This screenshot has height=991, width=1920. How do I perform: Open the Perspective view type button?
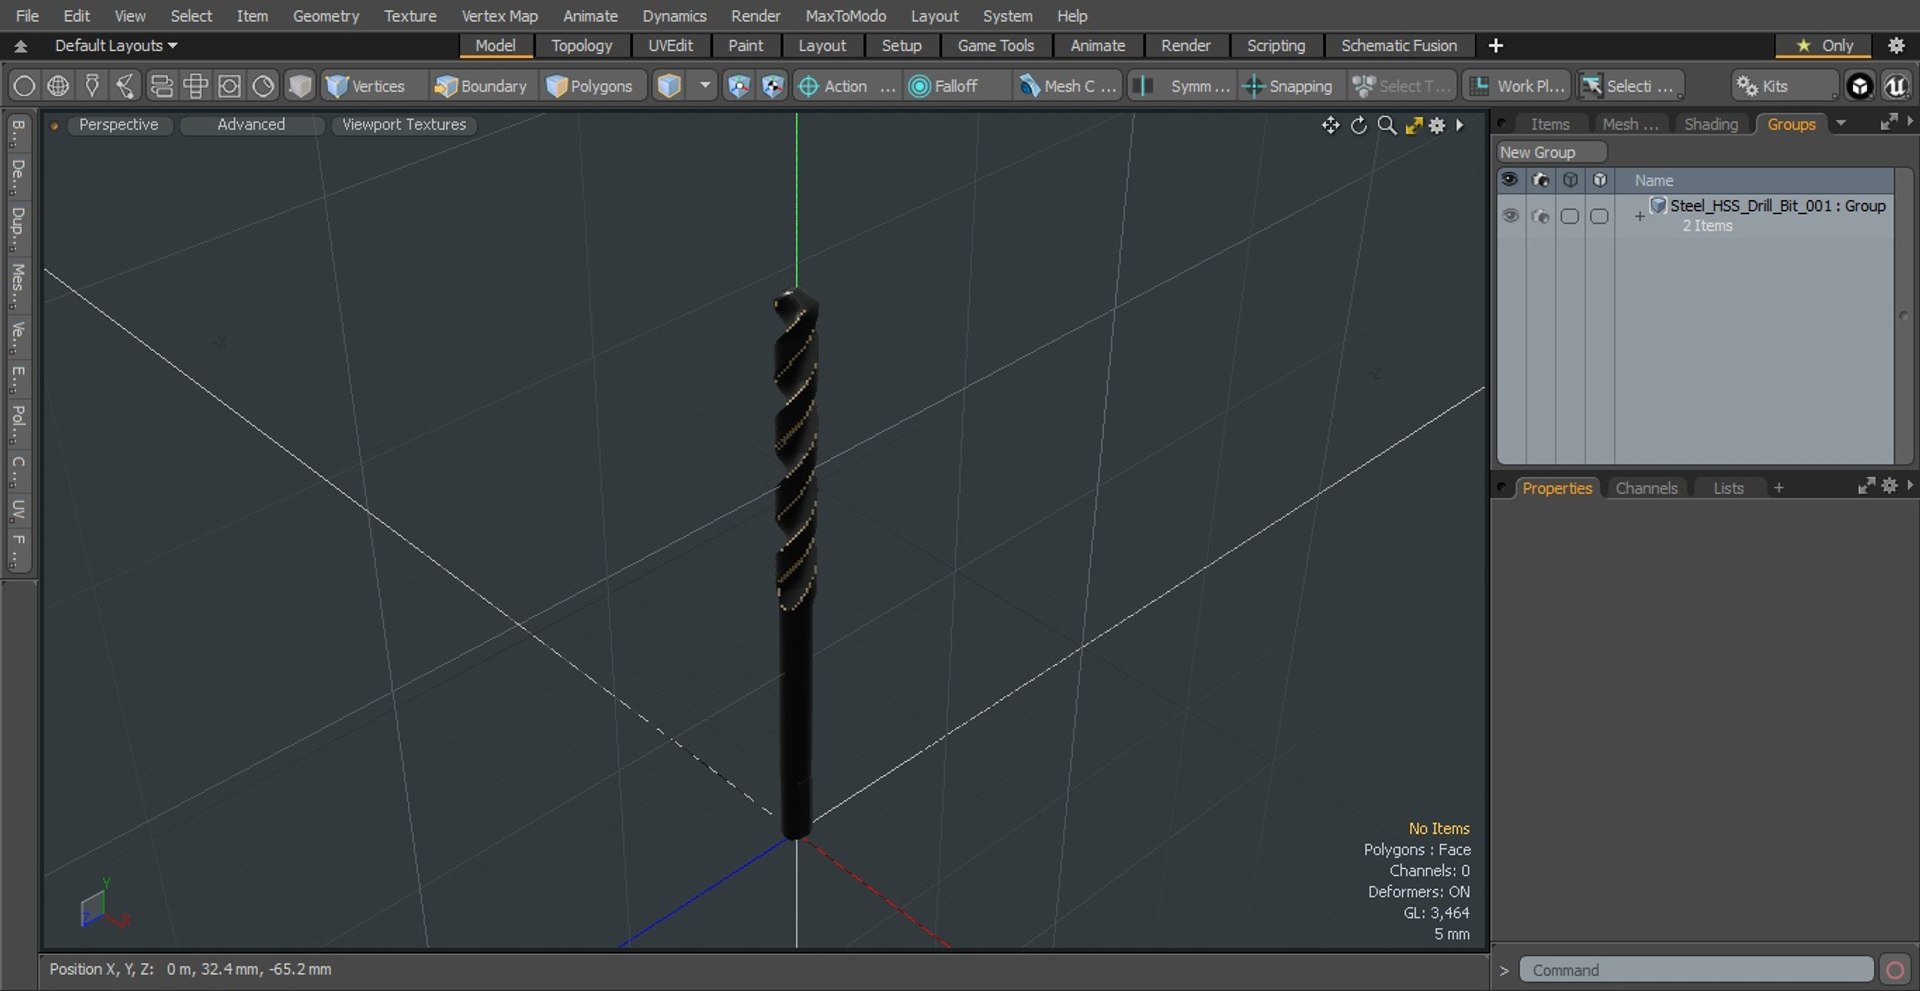click(118, 124)
